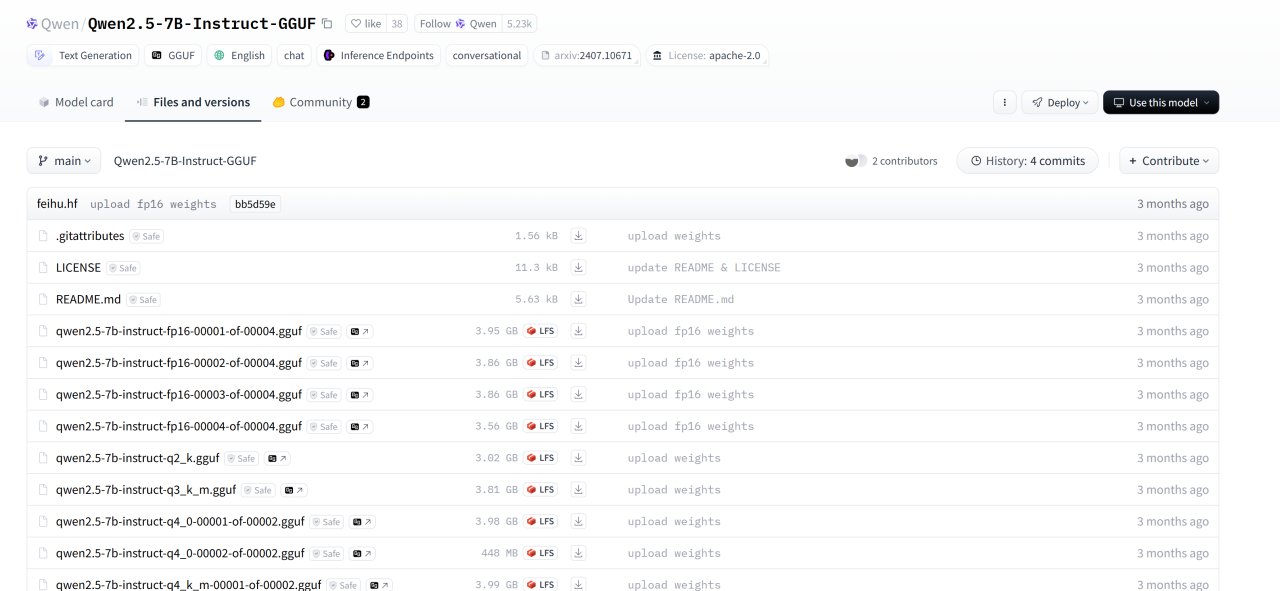Open the LICENSE file link
The height and width of the screenshot is (591, 1280).
pos(78,268)
